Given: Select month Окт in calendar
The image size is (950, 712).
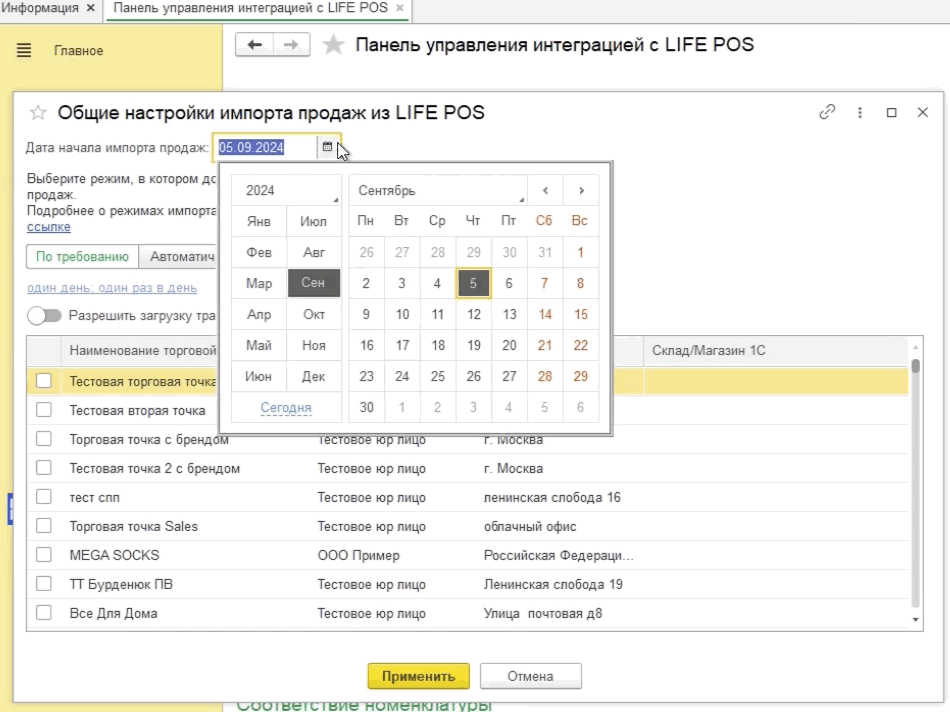Looking at the screenshot, I should [313, 314].
